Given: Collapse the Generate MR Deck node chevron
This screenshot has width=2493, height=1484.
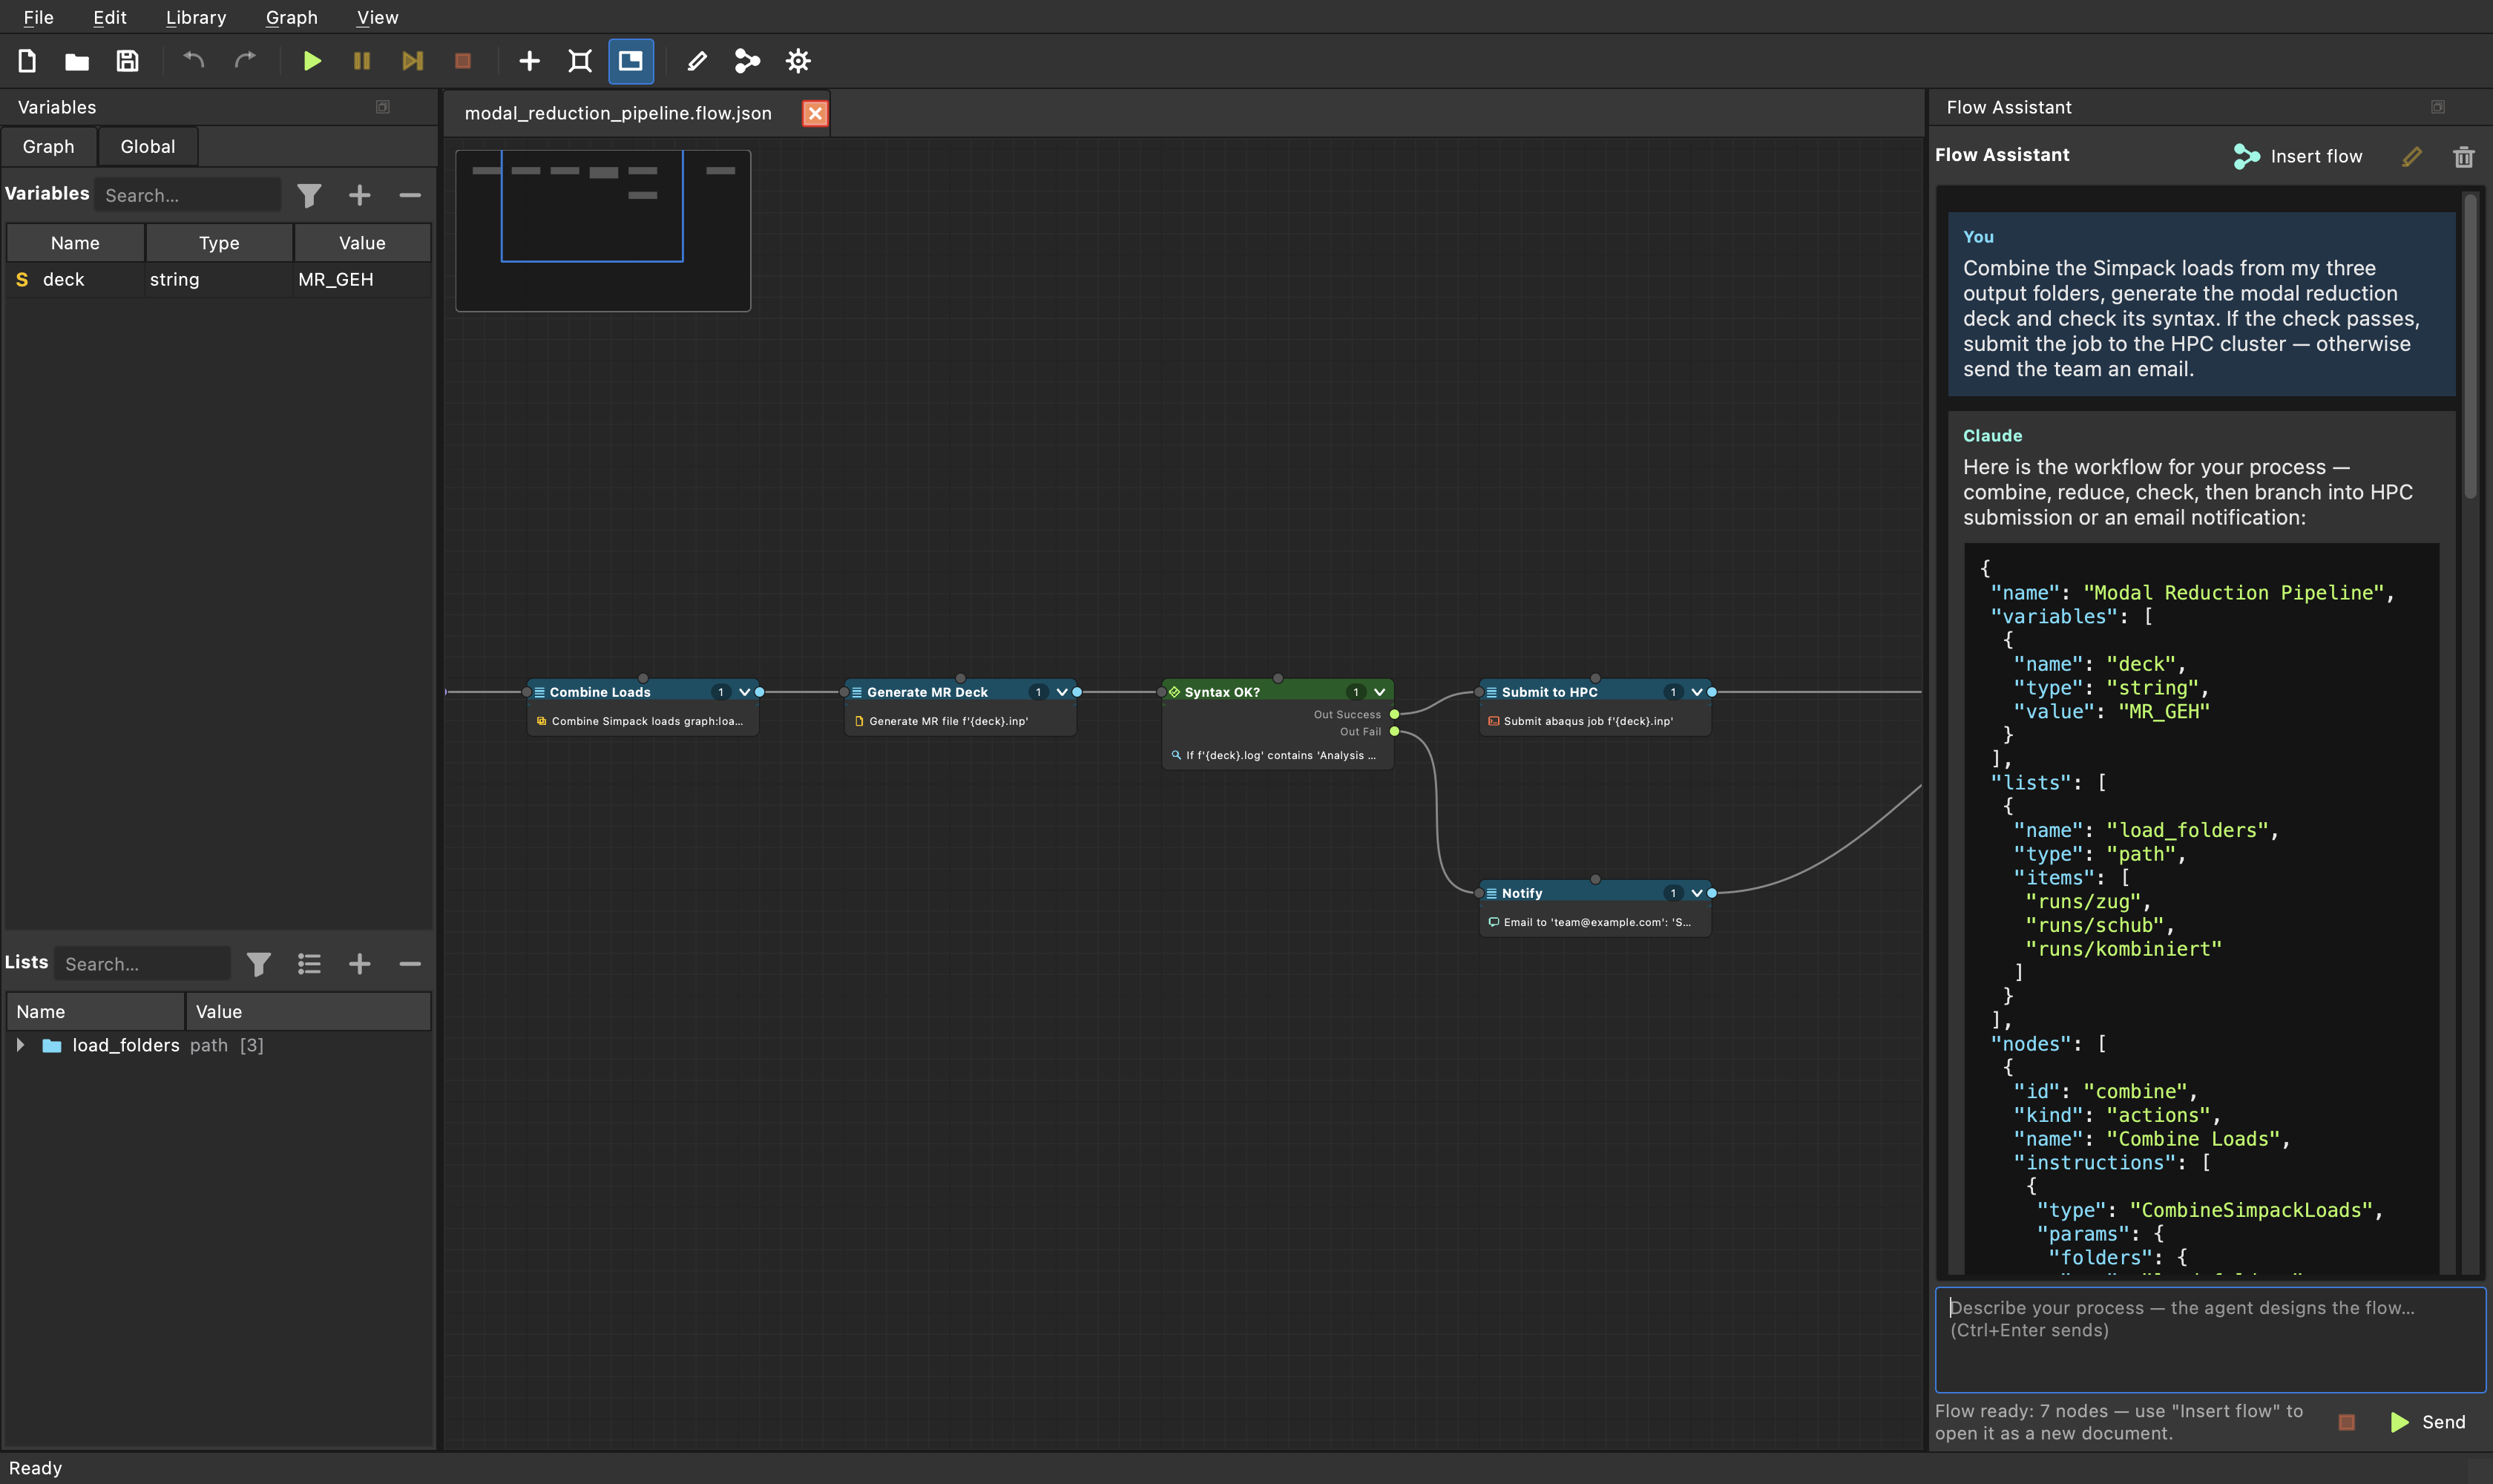Looking at the screenshot, I should [x=1062, y=692].
